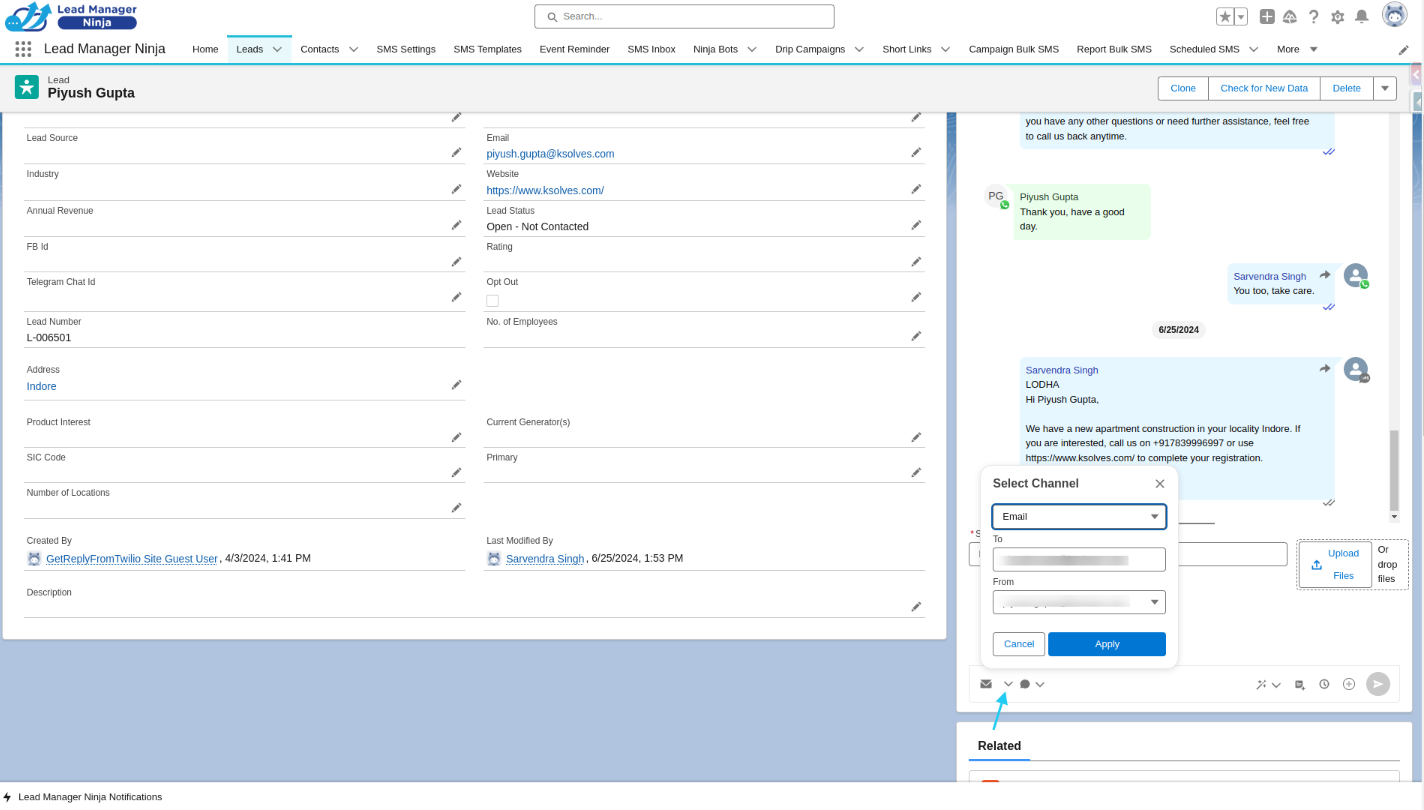This screenshot has height=810, width=1424.
Task: Click the favorites star icon
Action: (x=1225, y=17)
